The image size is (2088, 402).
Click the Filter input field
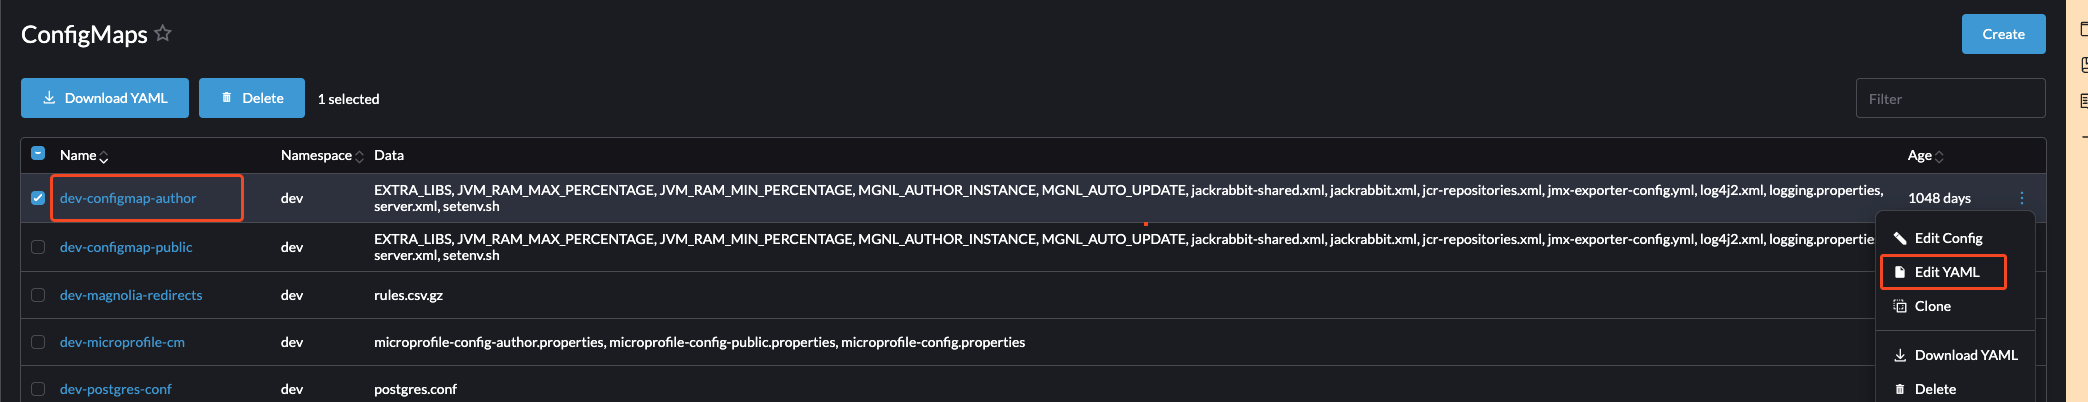(x=1950, y=98)
